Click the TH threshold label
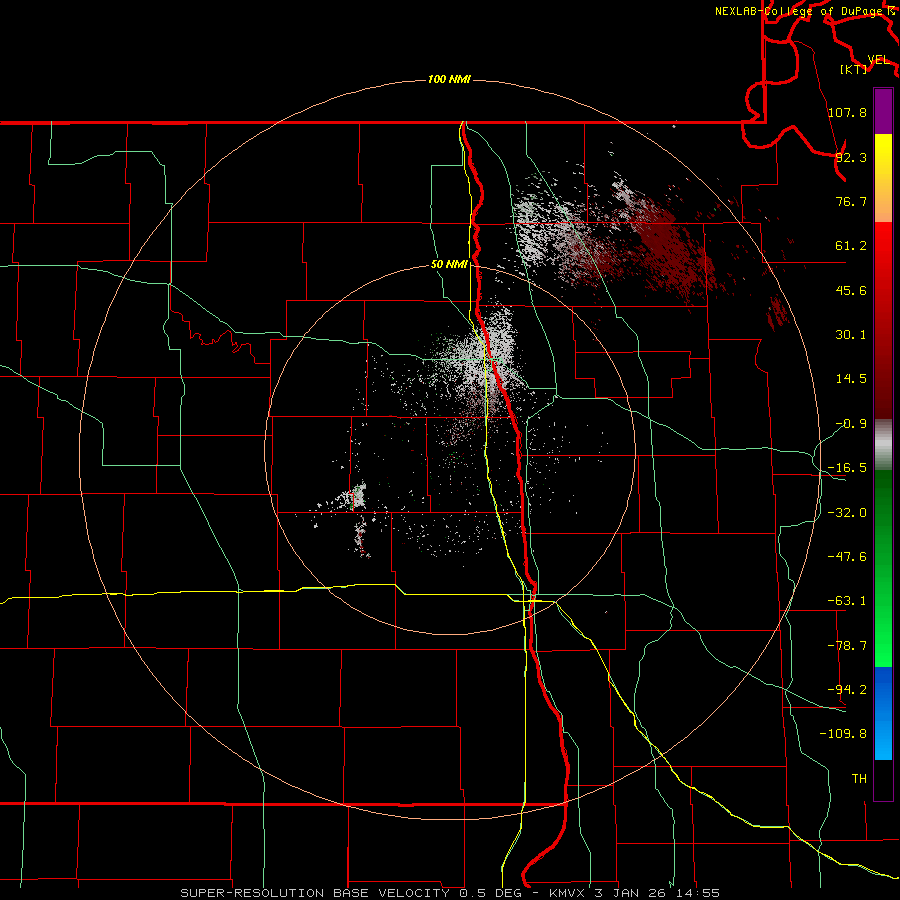900x900 pixels. [859, 778]
